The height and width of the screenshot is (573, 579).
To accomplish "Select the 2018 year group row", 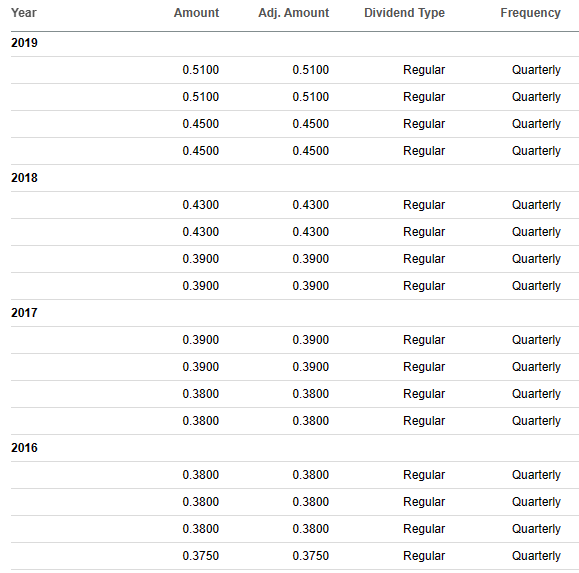I will (x=295, y=178).
